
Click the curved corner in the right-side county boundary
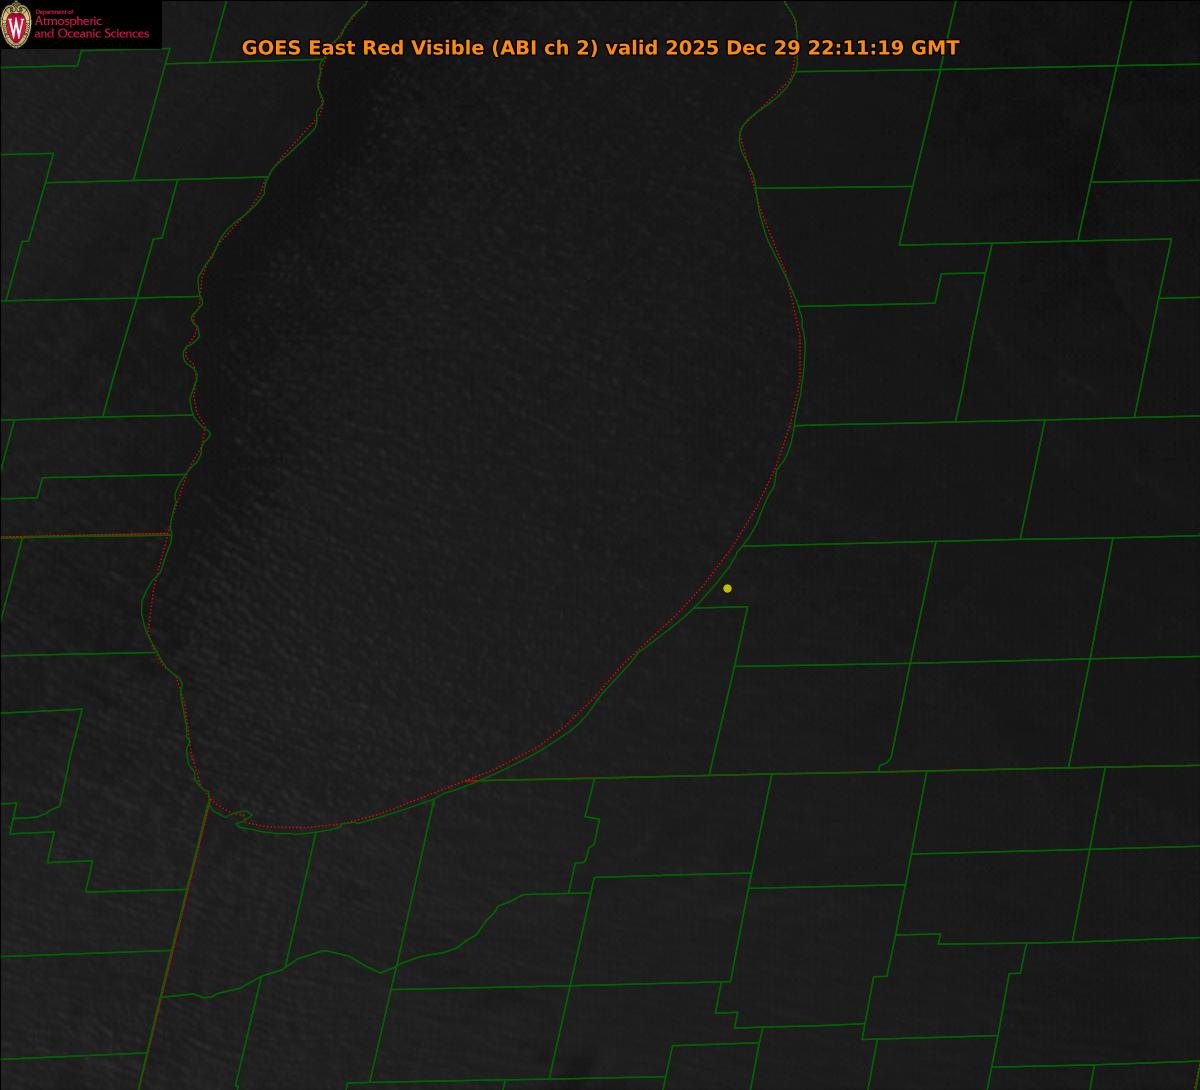(x=887, y=764)
